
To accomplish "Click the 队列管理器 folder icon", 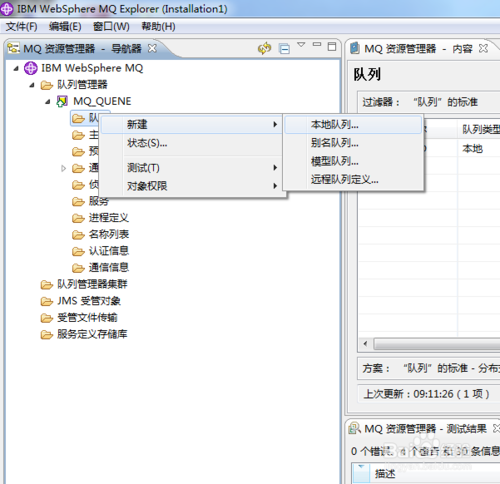I will coord(46,85).
